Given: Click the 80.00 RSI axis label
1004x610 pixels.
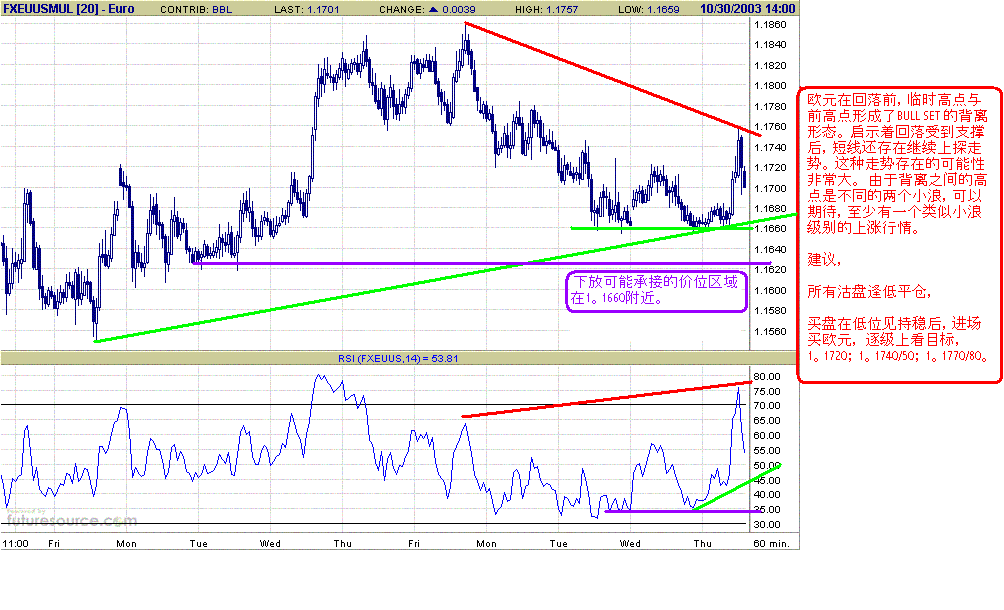Looking at the screenshot, I should [x=767, y=376].
